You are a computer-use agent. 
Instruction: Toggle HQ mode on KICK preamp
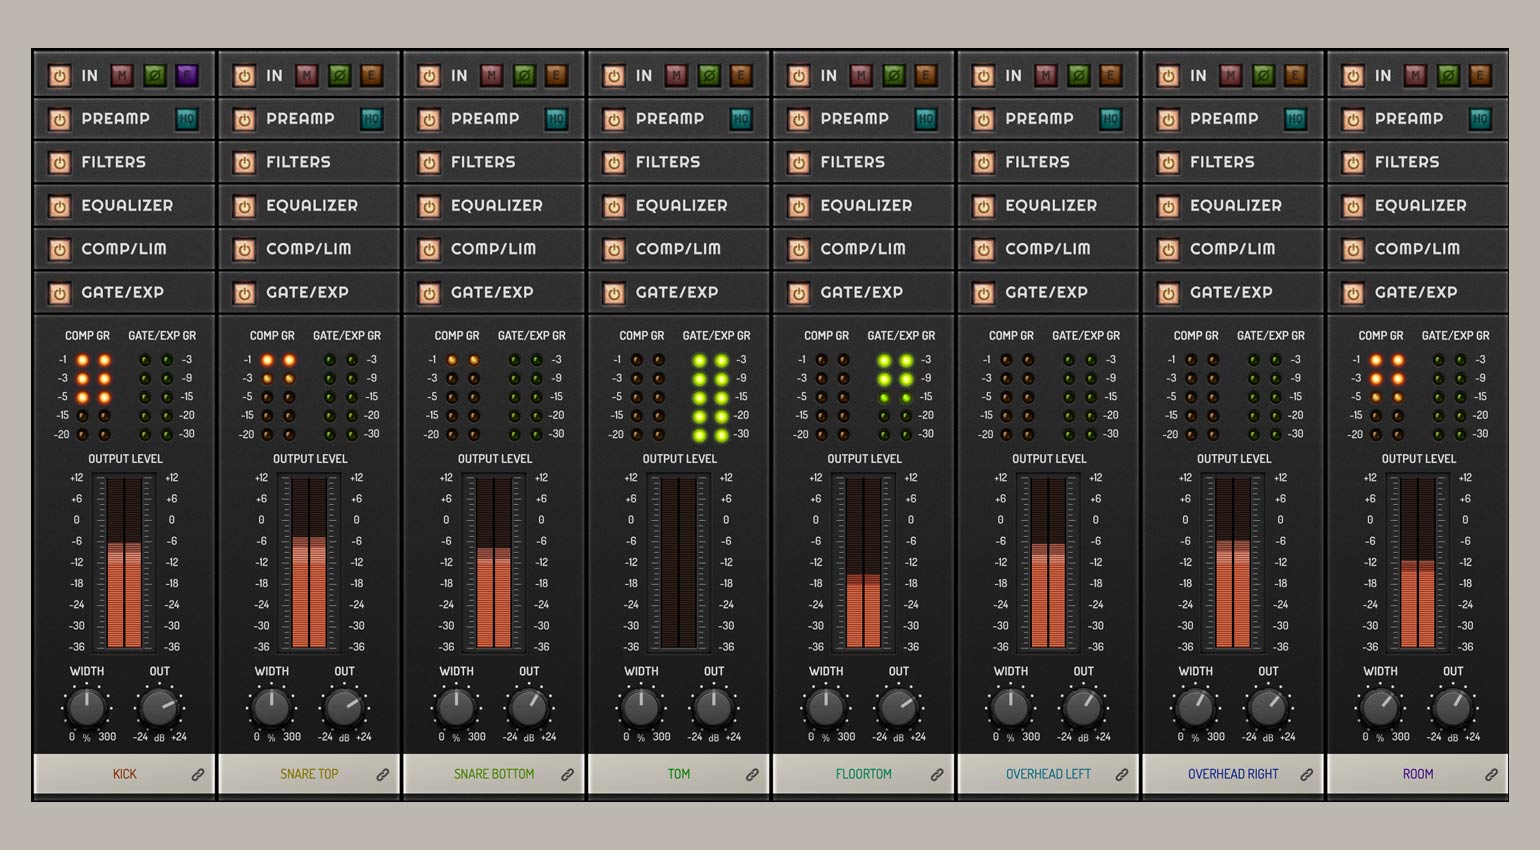point(186,119)
